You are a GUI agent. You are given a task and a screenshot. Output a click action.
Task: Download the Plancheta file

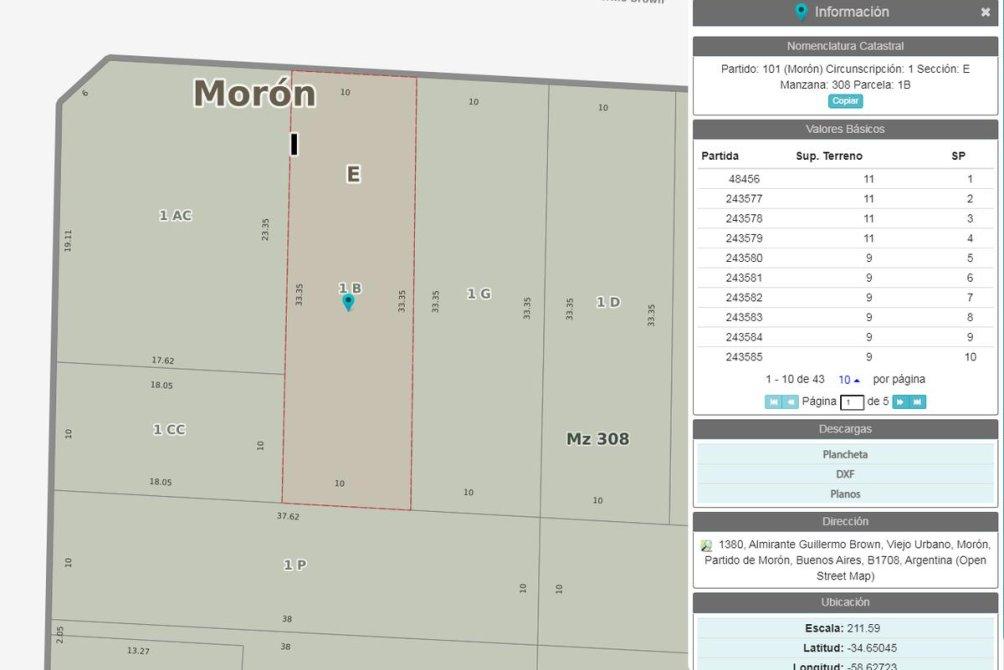click(x=845, y=454)
